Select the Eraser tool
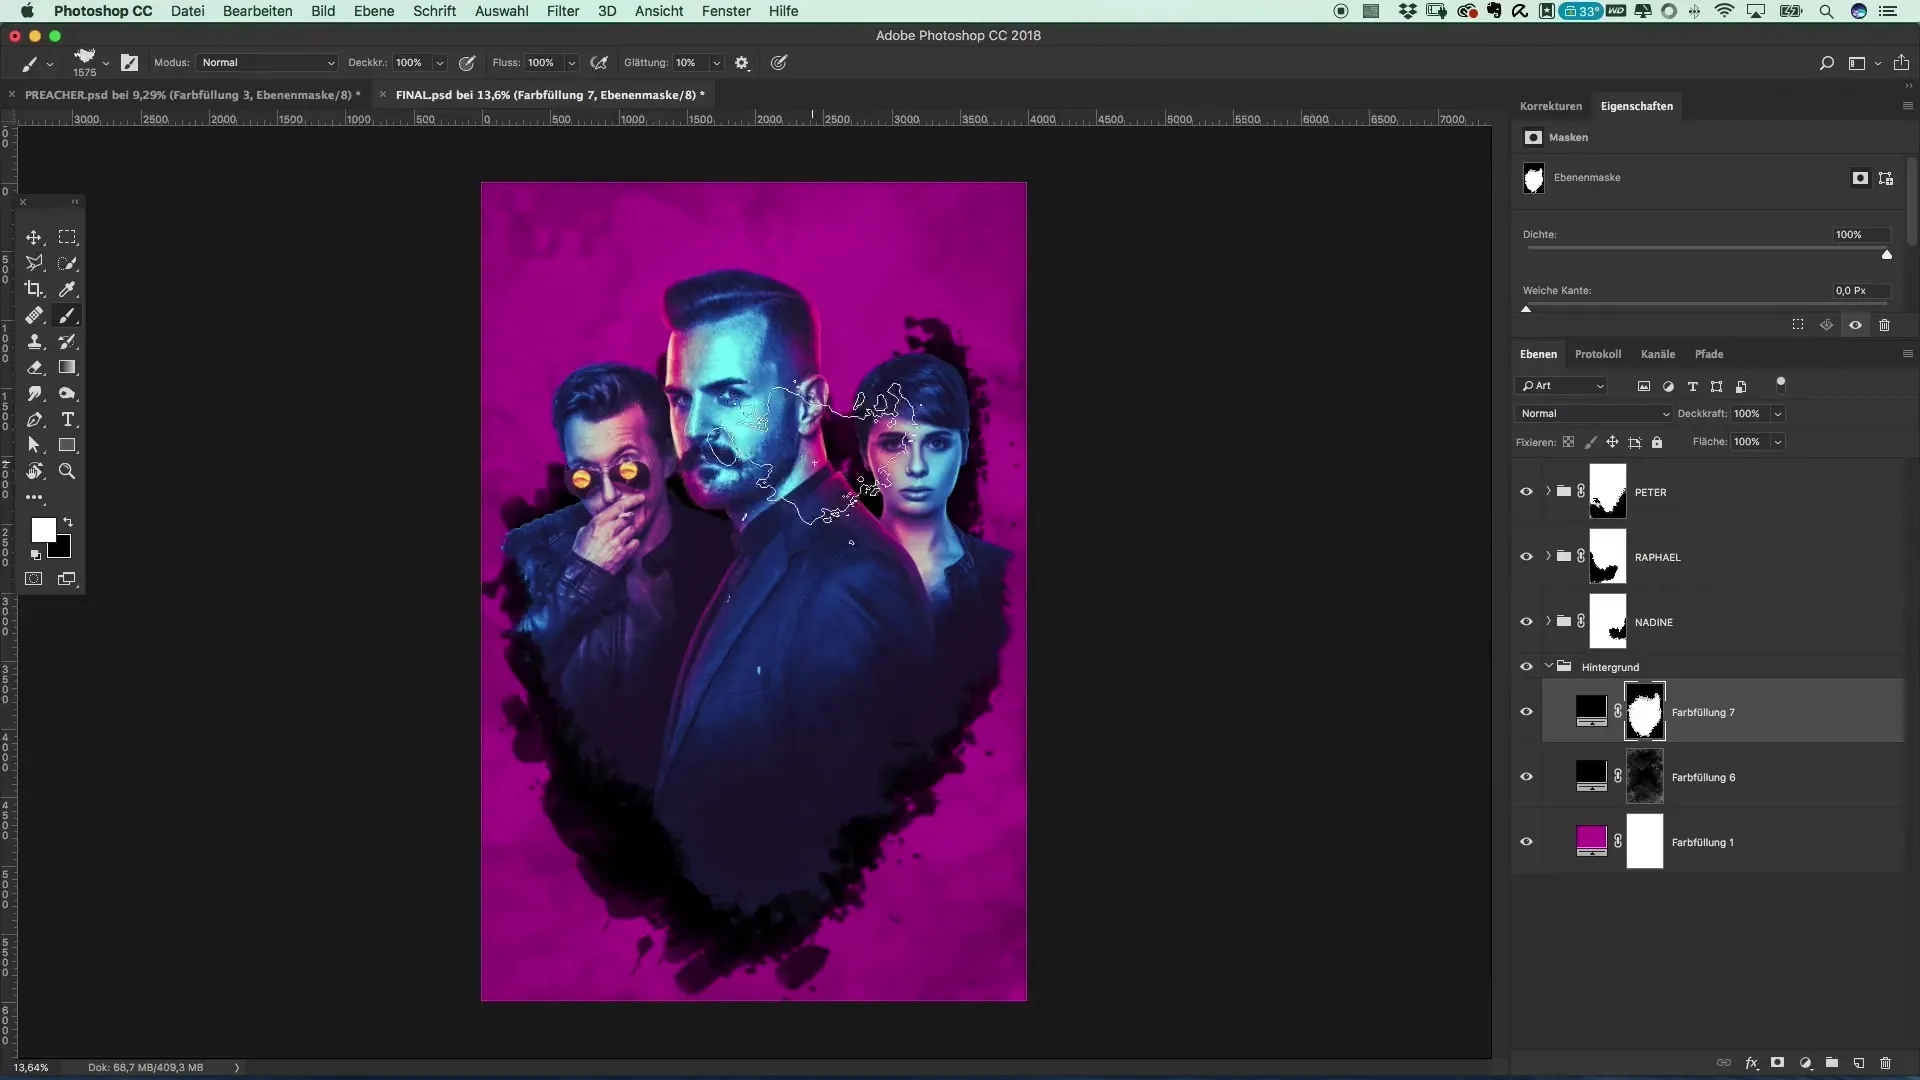Viewport: 1920px width, 1080px height. (34, 367)
